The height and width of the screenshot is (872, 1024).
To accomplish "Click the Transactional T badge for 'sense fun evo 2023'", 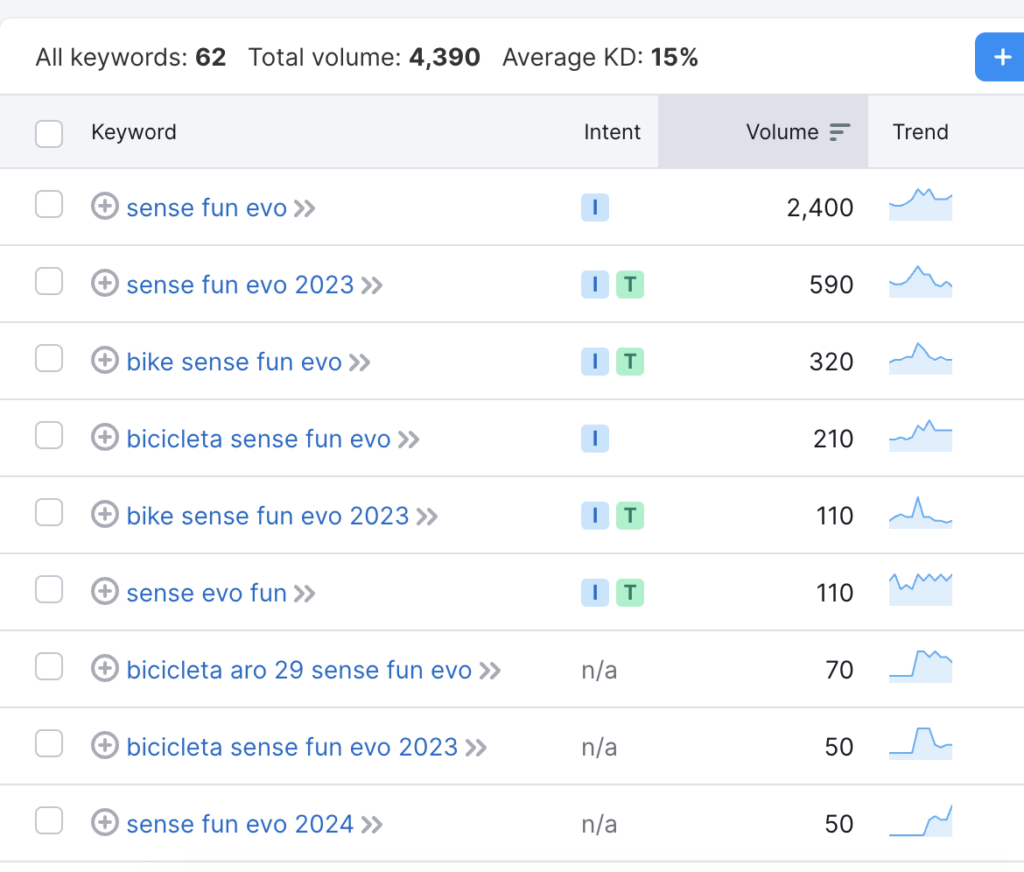I will (x=630, y=285).
